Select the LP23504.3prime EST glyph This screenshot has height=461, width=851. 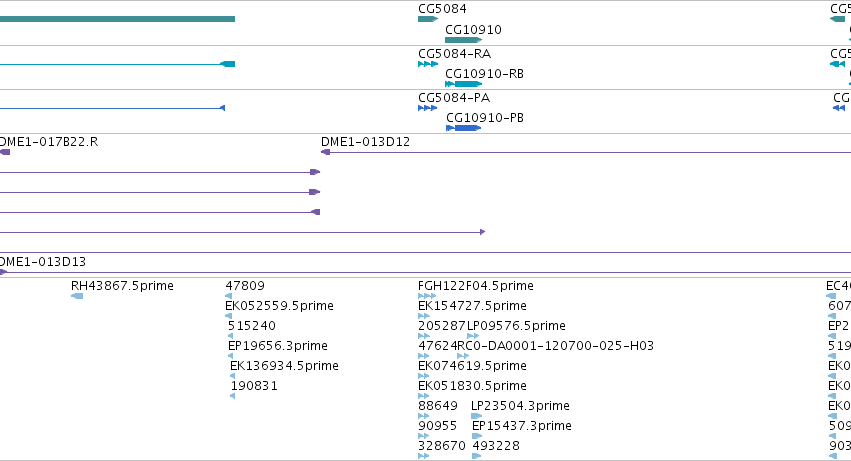(x=477, y=416)
